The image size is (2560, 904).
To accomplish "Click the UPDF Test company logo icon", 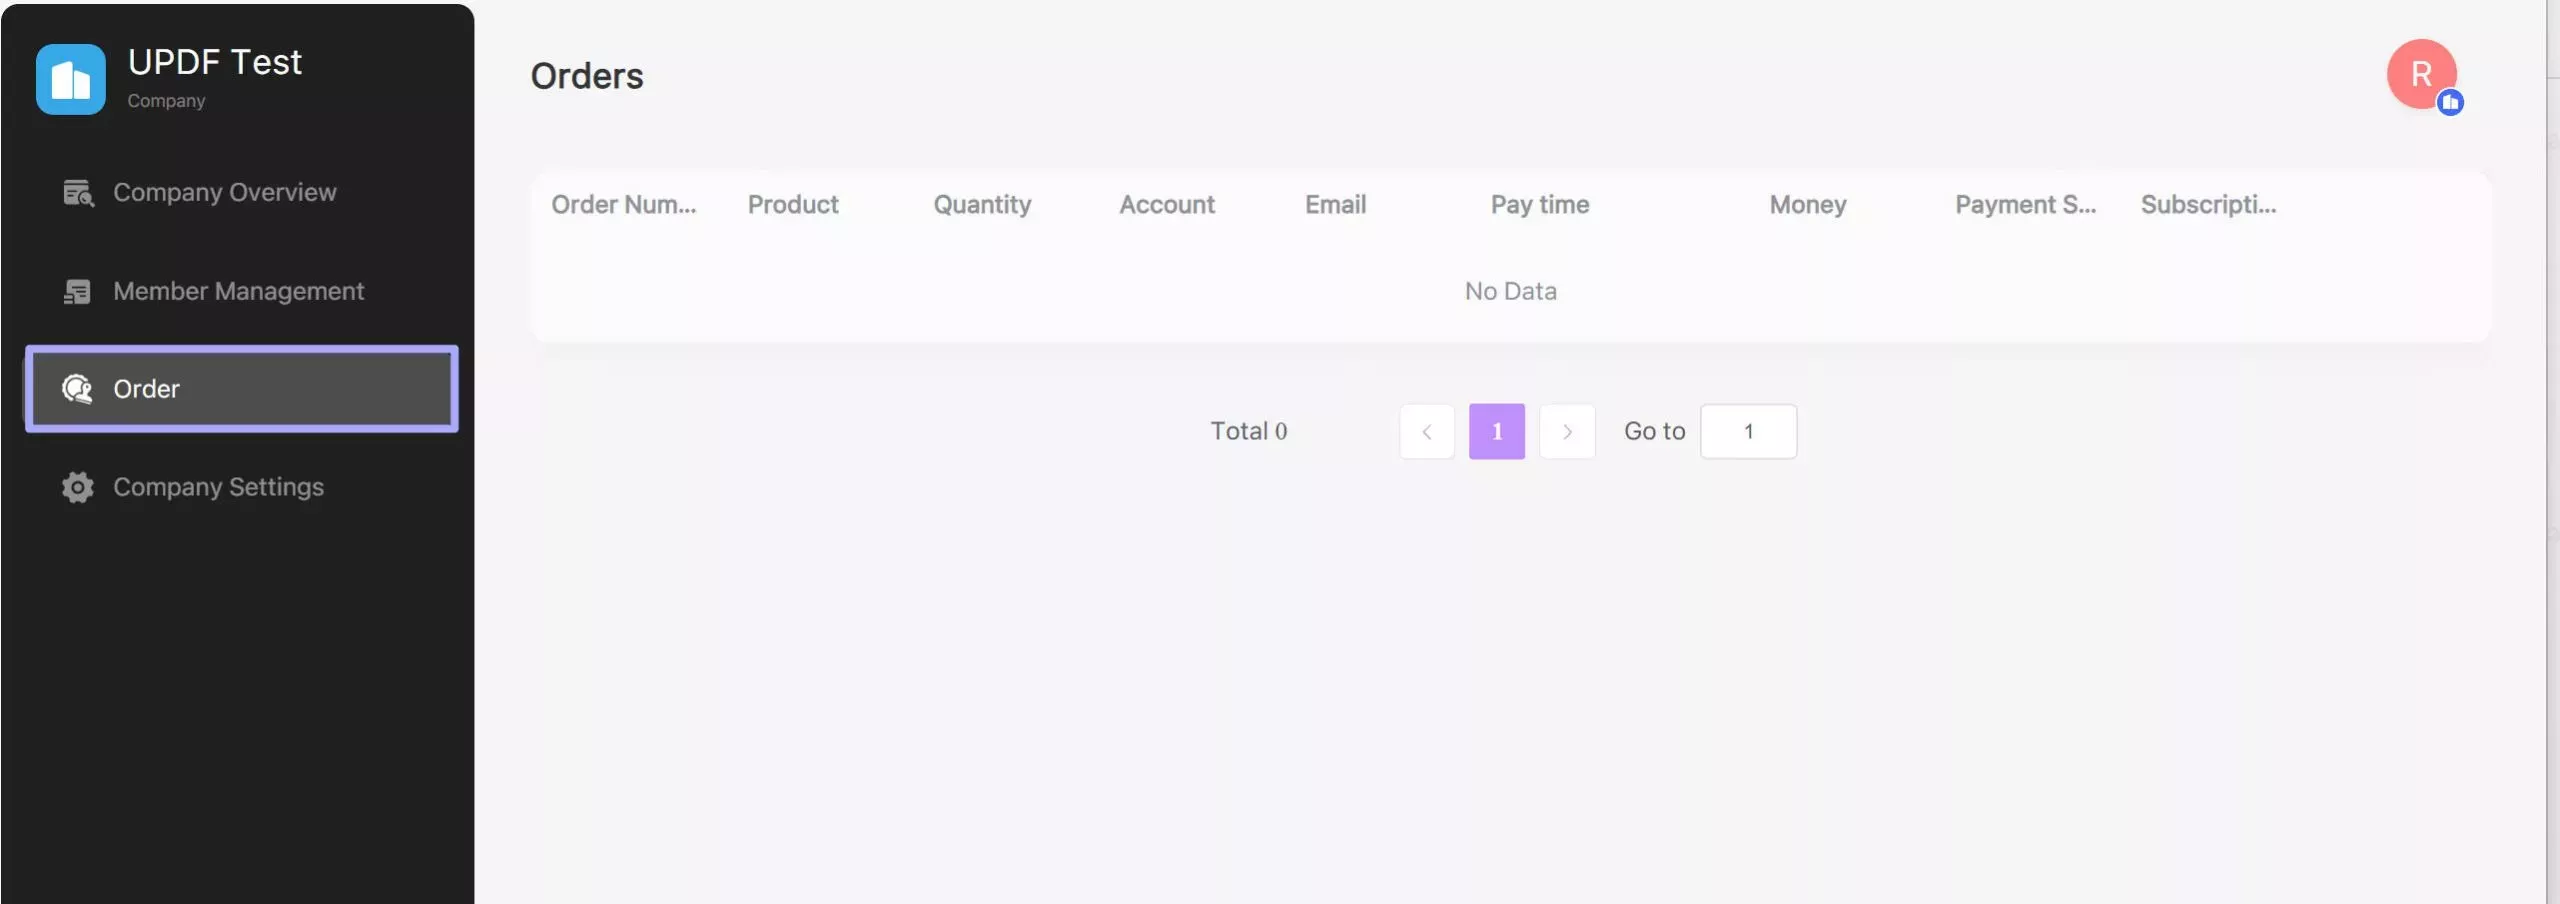I will (x=70, y=79).
